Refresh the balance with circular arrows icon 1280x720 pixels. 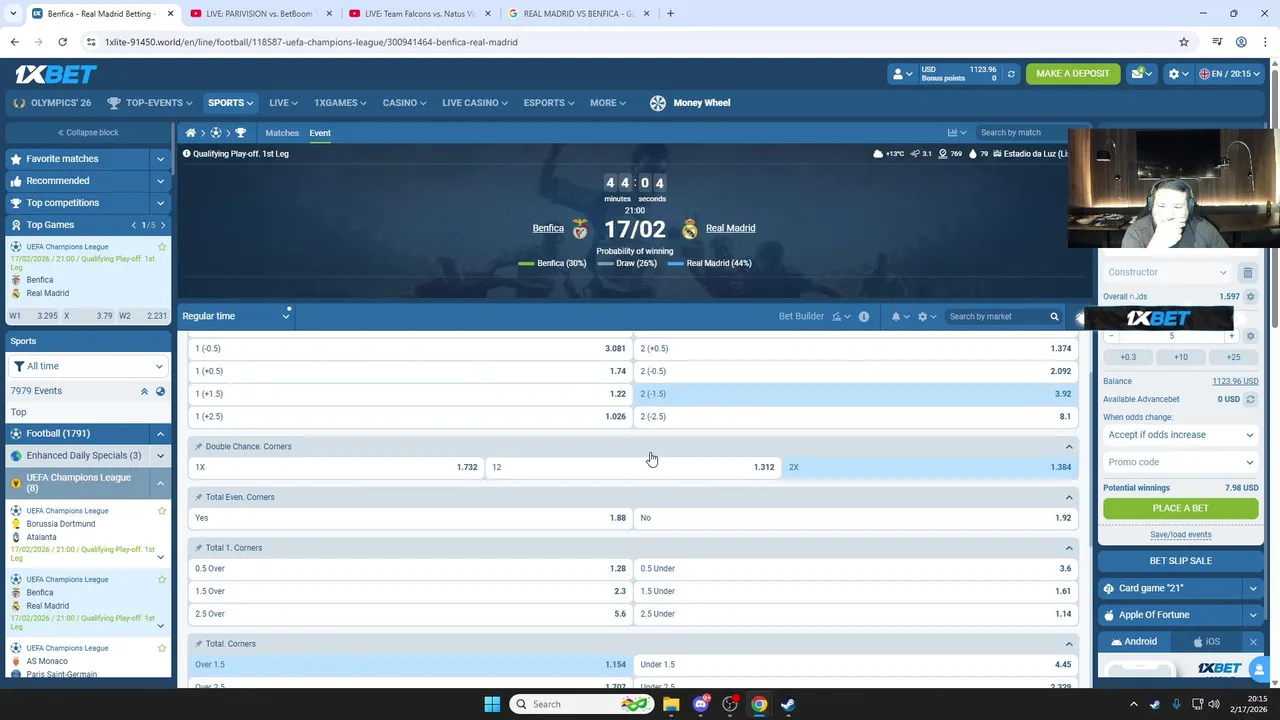coord(1011,74)
